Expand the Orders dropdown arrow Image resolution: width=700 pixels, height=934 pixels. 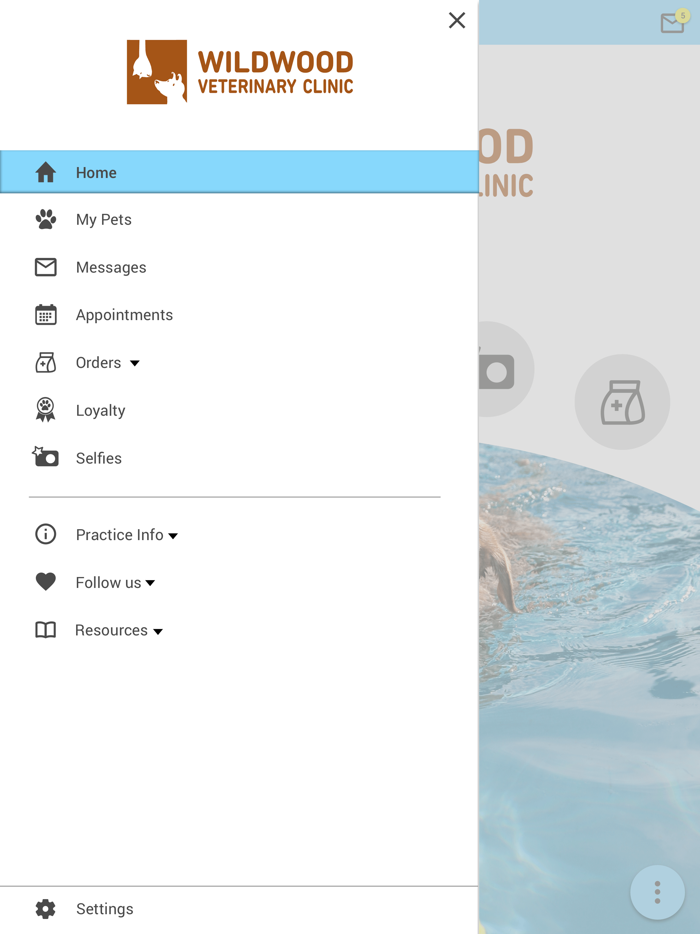pyautogui.click(x=135, y=363)
